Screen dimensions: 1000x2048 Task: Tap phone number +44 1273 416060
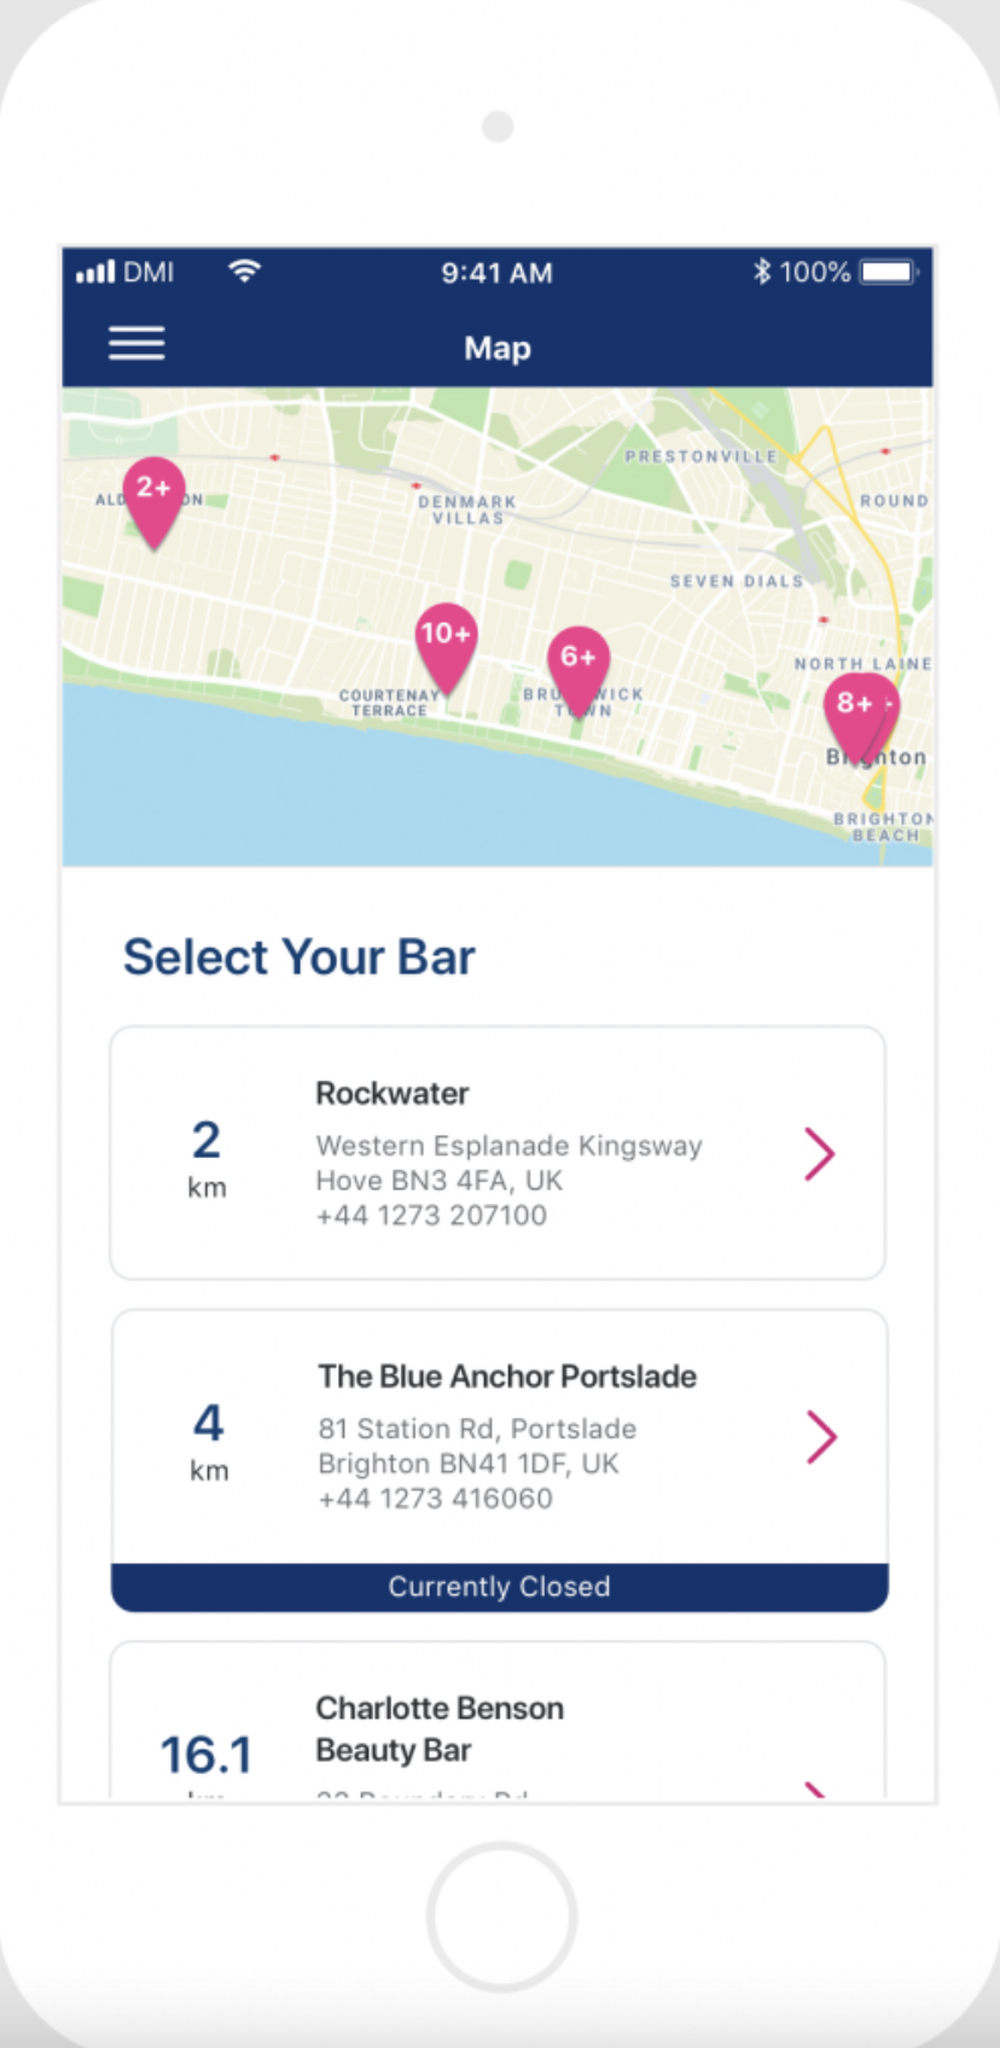coord(435,1498)
